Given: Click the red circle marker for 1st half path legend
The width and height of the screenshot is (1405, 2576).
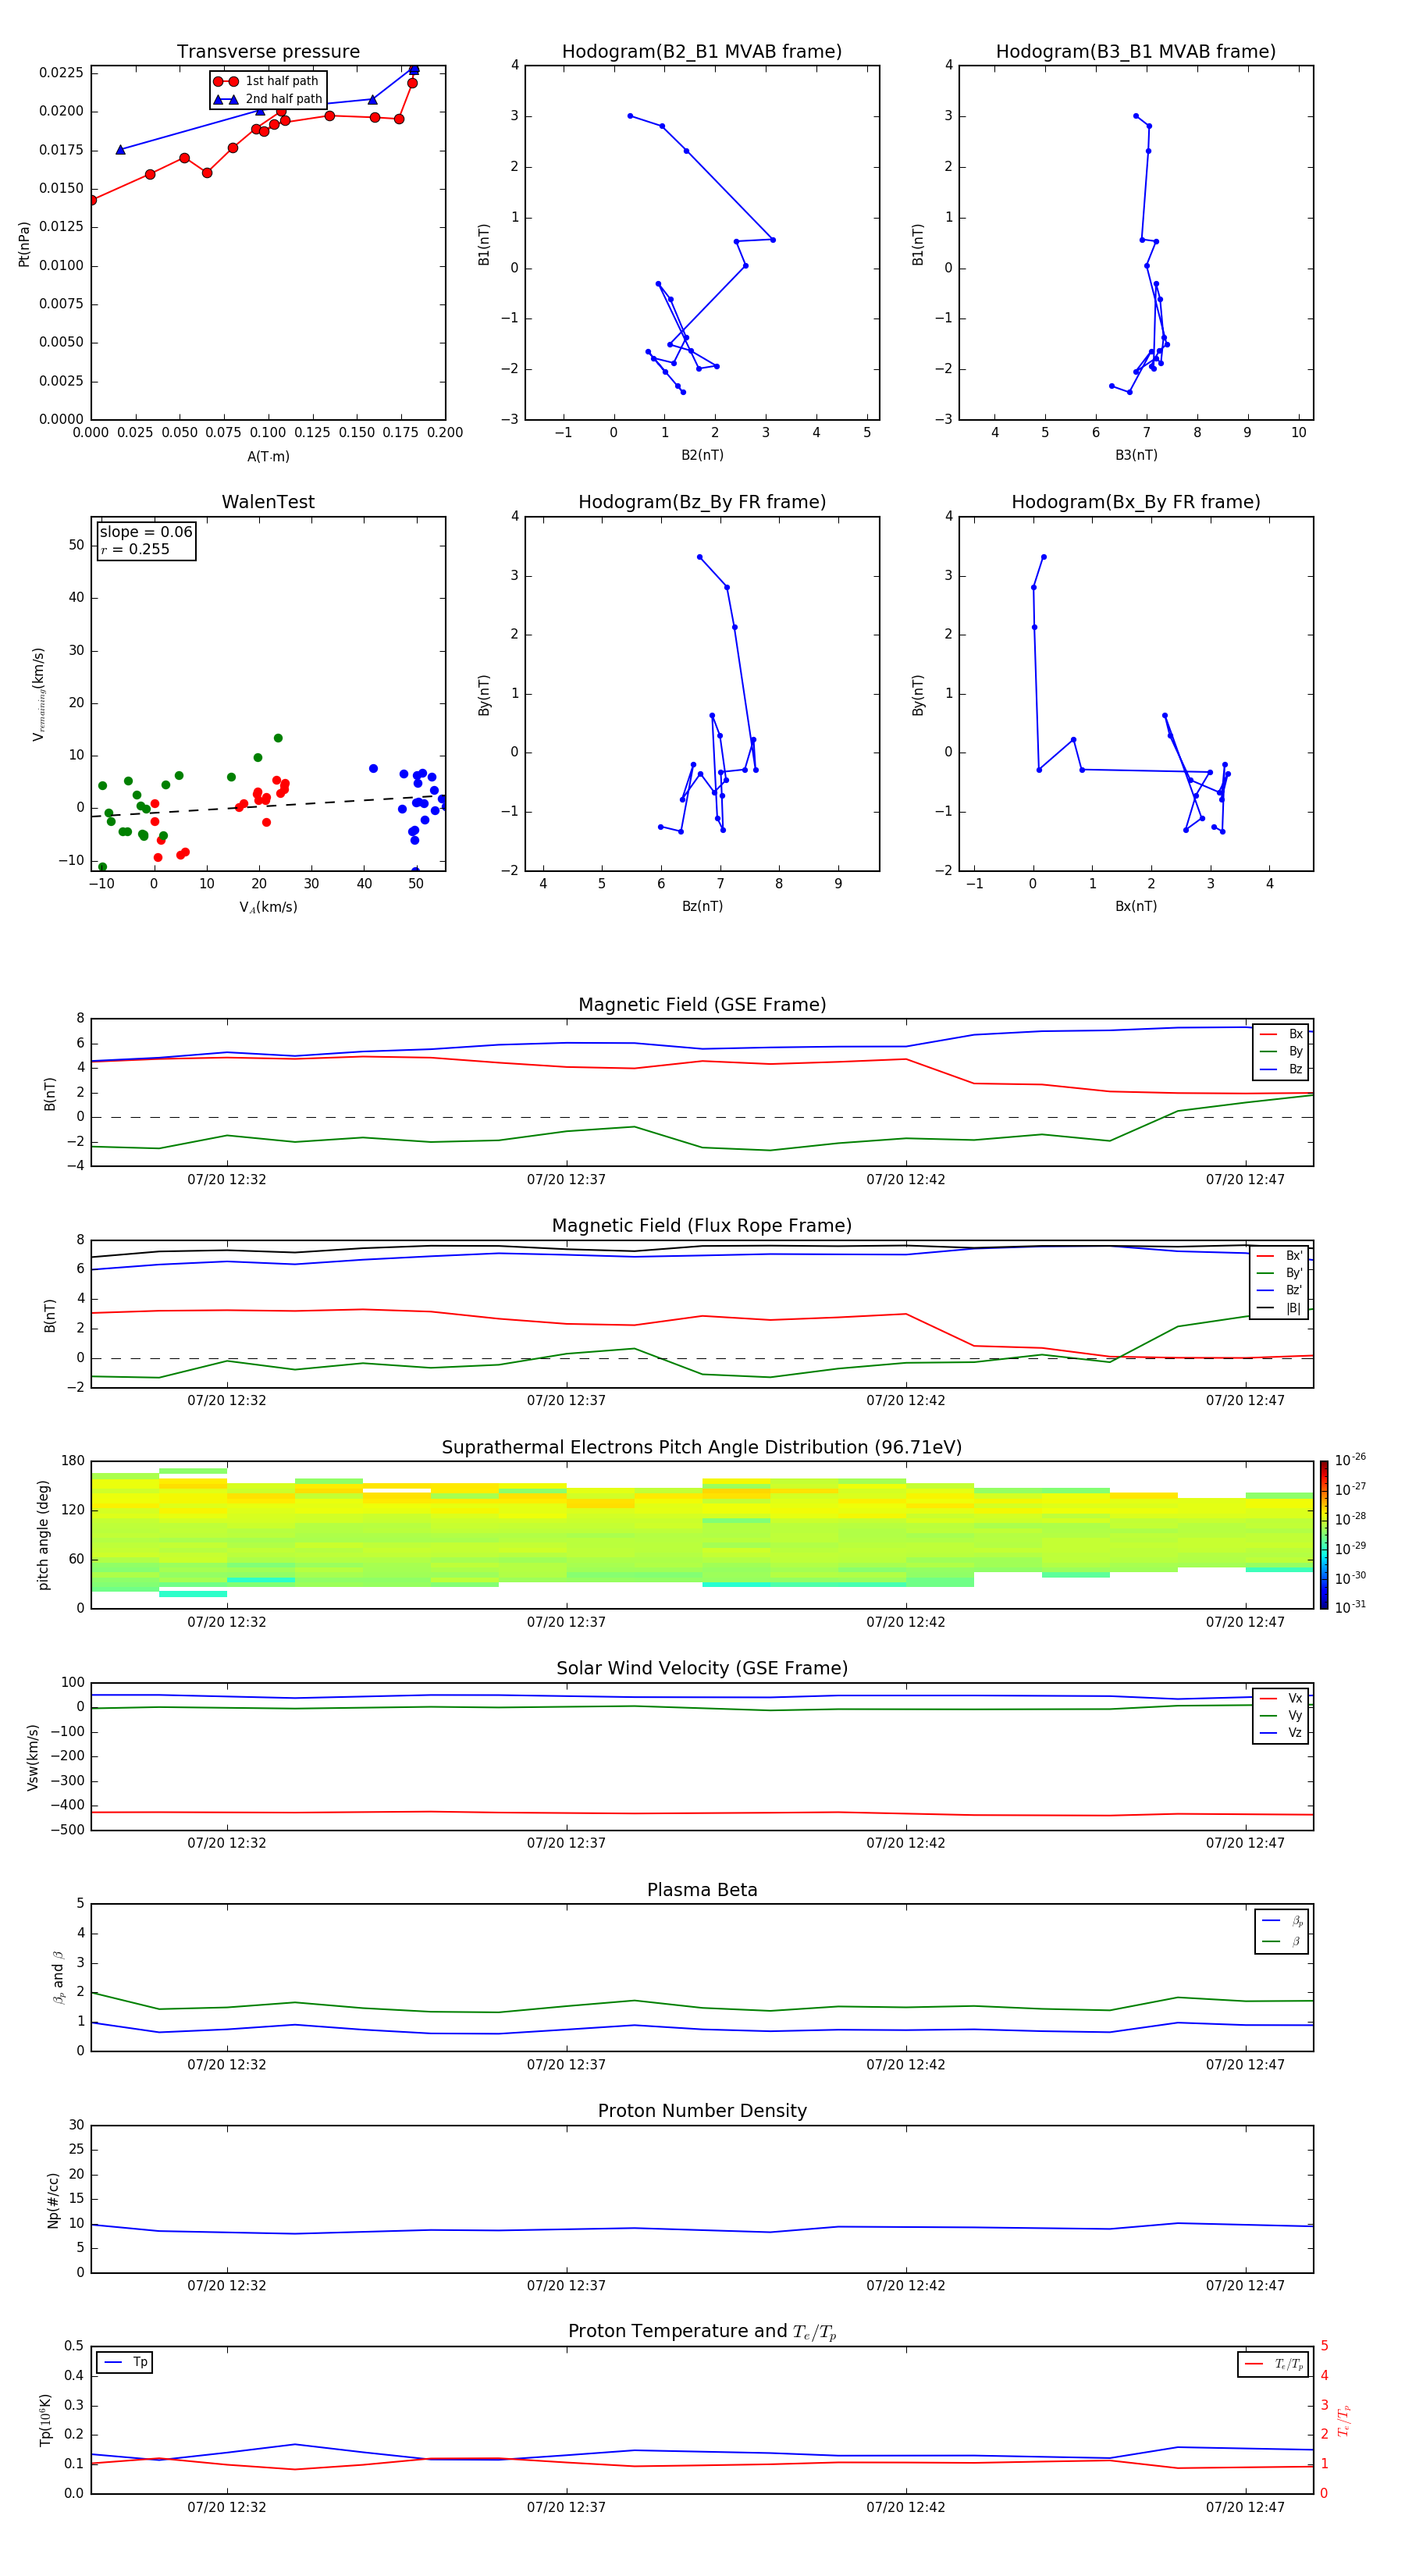Looking at the screenshot, I should pyautogui.click(x=225, y=81).
